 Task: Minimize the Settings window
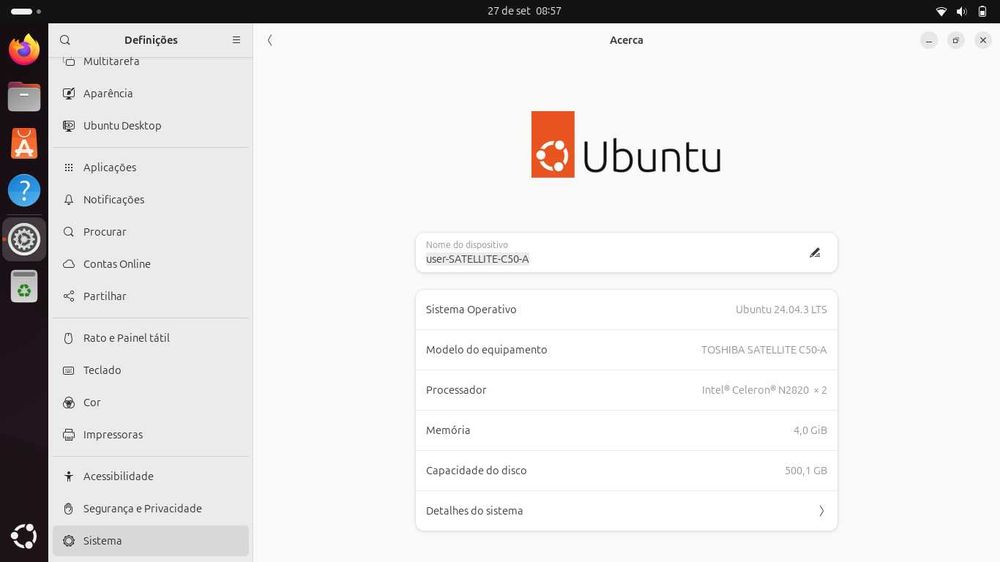(929, 40)
